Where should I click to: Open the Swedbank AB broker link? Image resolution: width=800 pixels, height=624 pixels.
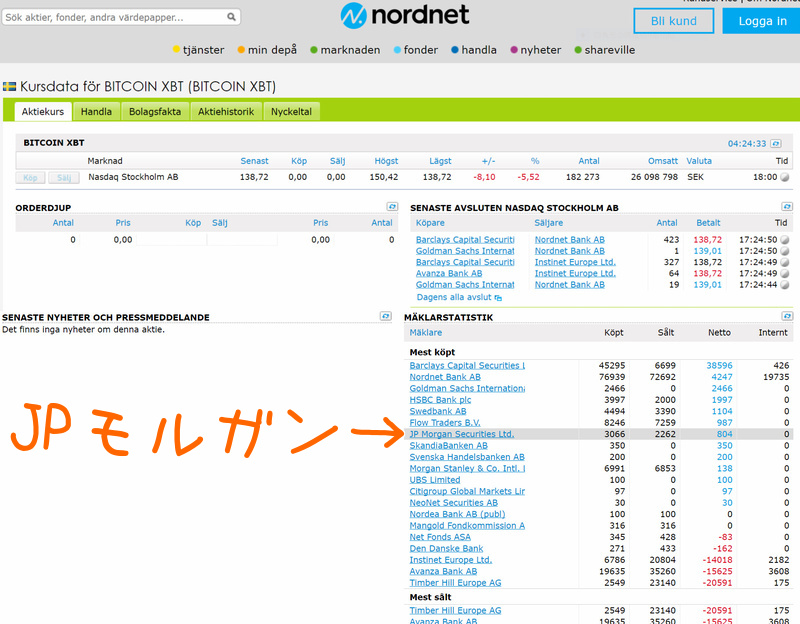point(438,411)
